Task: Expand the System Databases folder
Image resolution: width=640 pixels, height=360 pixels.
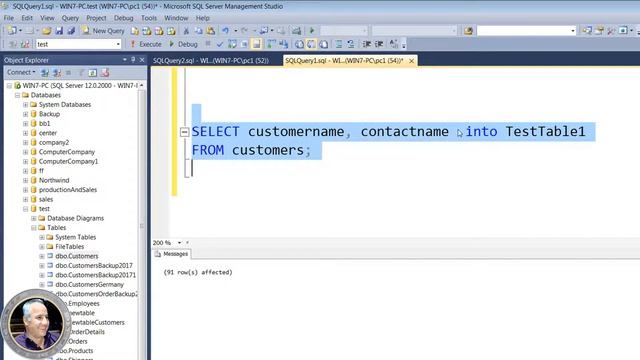Action: click(x=25, y=105)
